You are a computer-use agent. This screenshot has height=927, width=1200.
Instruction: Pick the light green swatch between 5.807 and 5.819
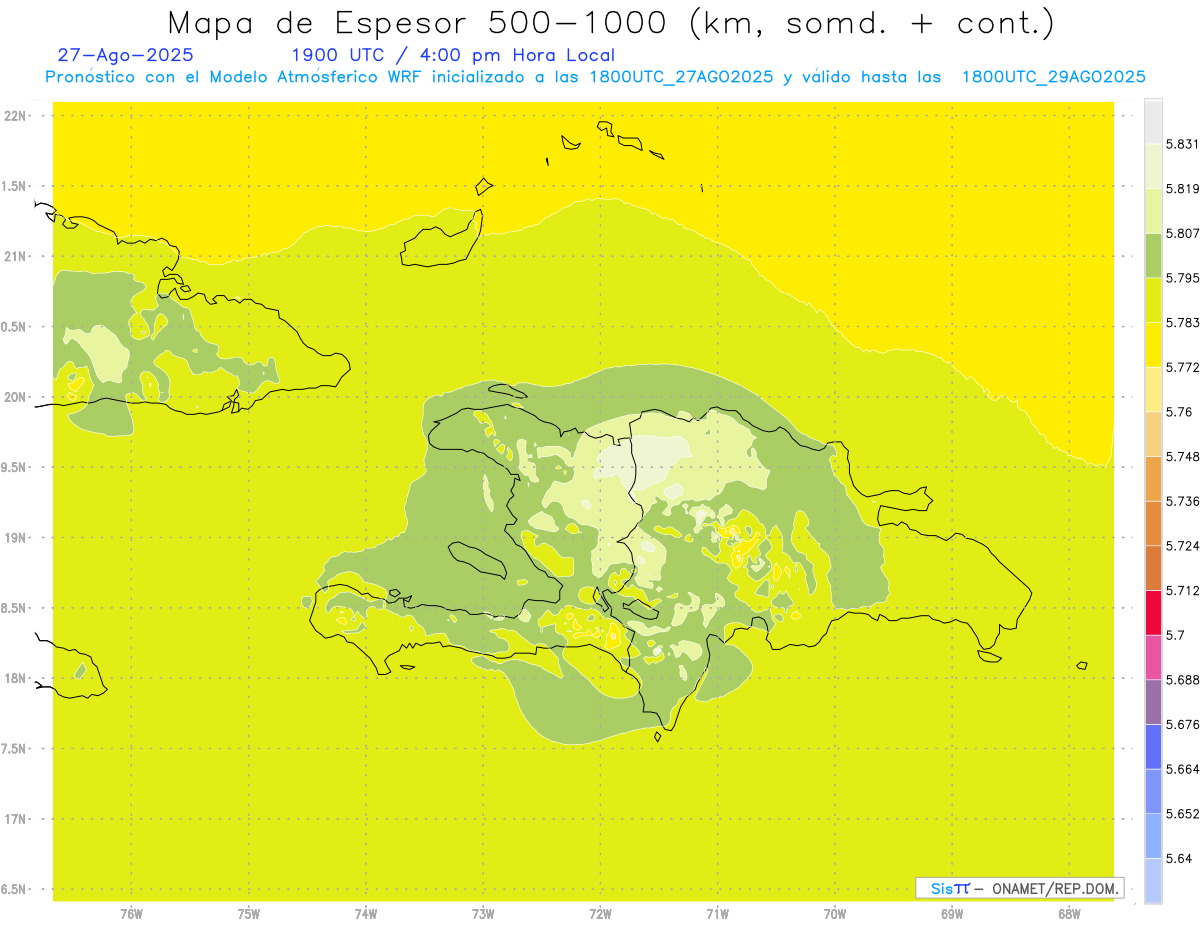[1153, 210]
